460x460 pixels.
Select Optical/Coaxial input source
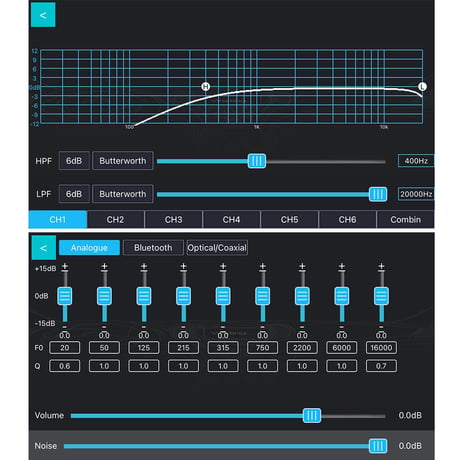click(217, 248)
